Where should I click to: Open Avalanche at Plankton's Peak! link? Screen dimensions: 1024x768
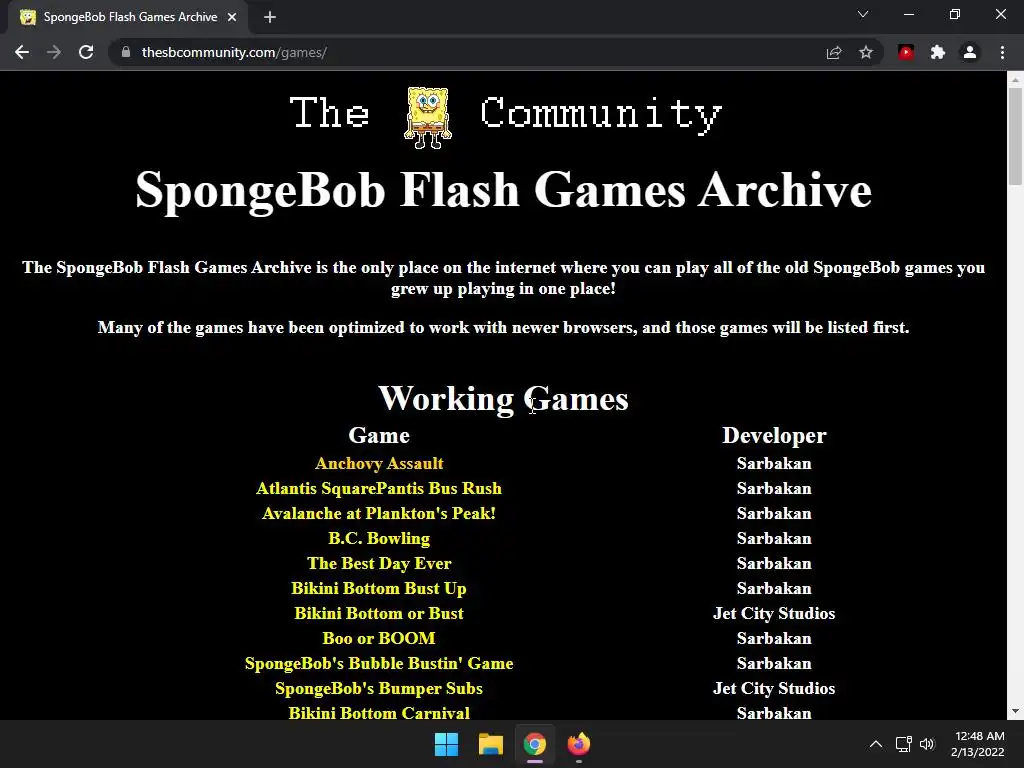(x=379, y=513)
